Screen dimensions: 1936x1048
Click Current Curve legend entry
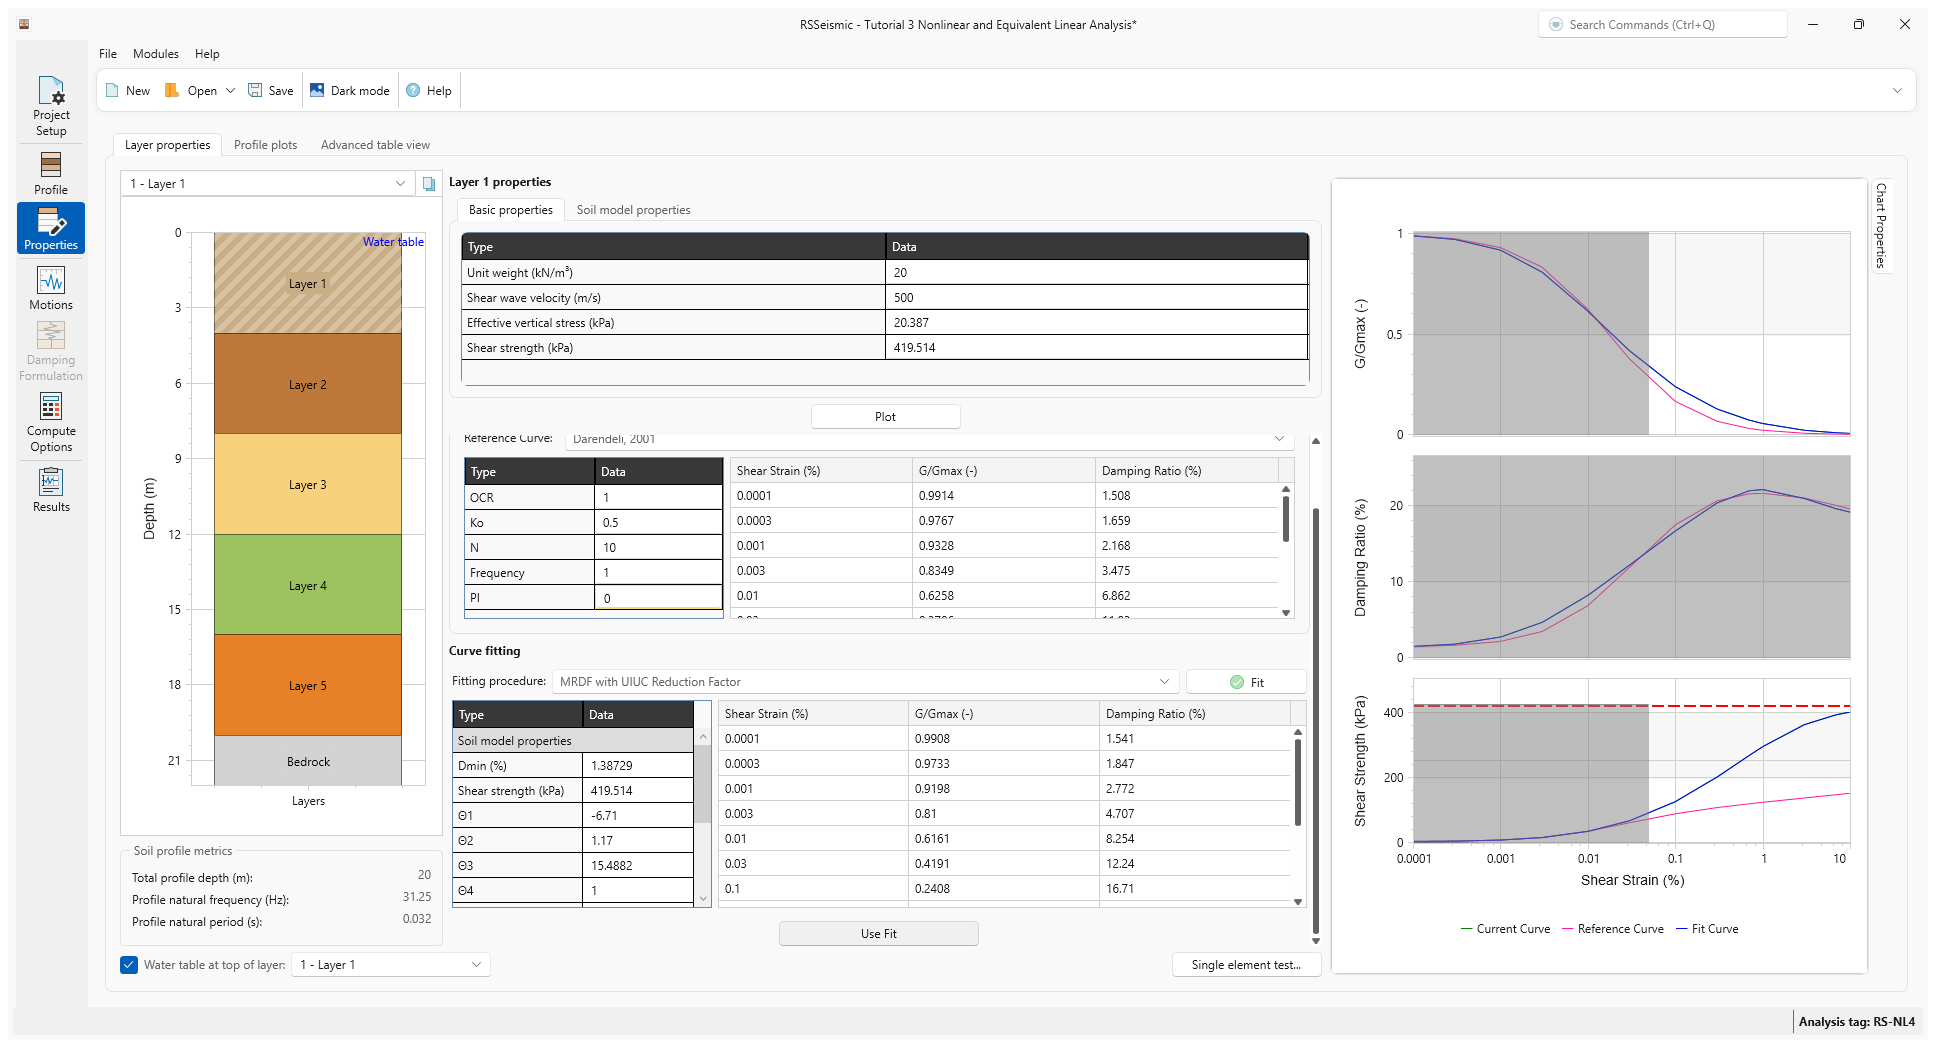tap(1505, 929)
